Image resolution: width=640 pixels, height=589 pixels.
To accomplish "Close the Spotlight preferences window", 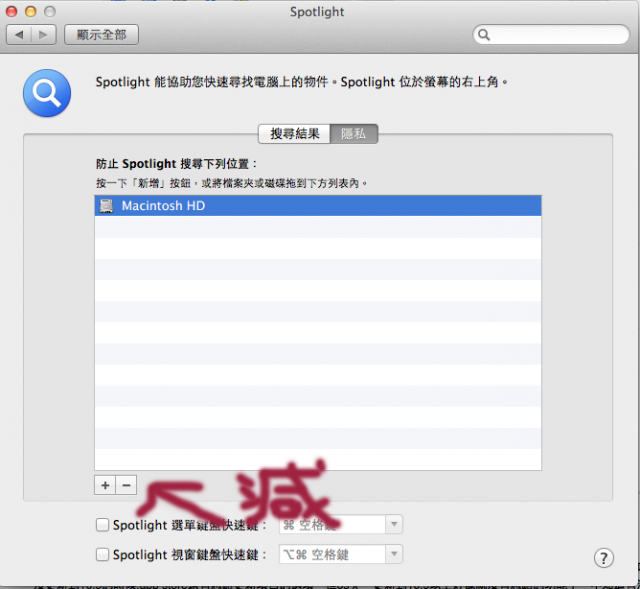I will tap(11, 12).
